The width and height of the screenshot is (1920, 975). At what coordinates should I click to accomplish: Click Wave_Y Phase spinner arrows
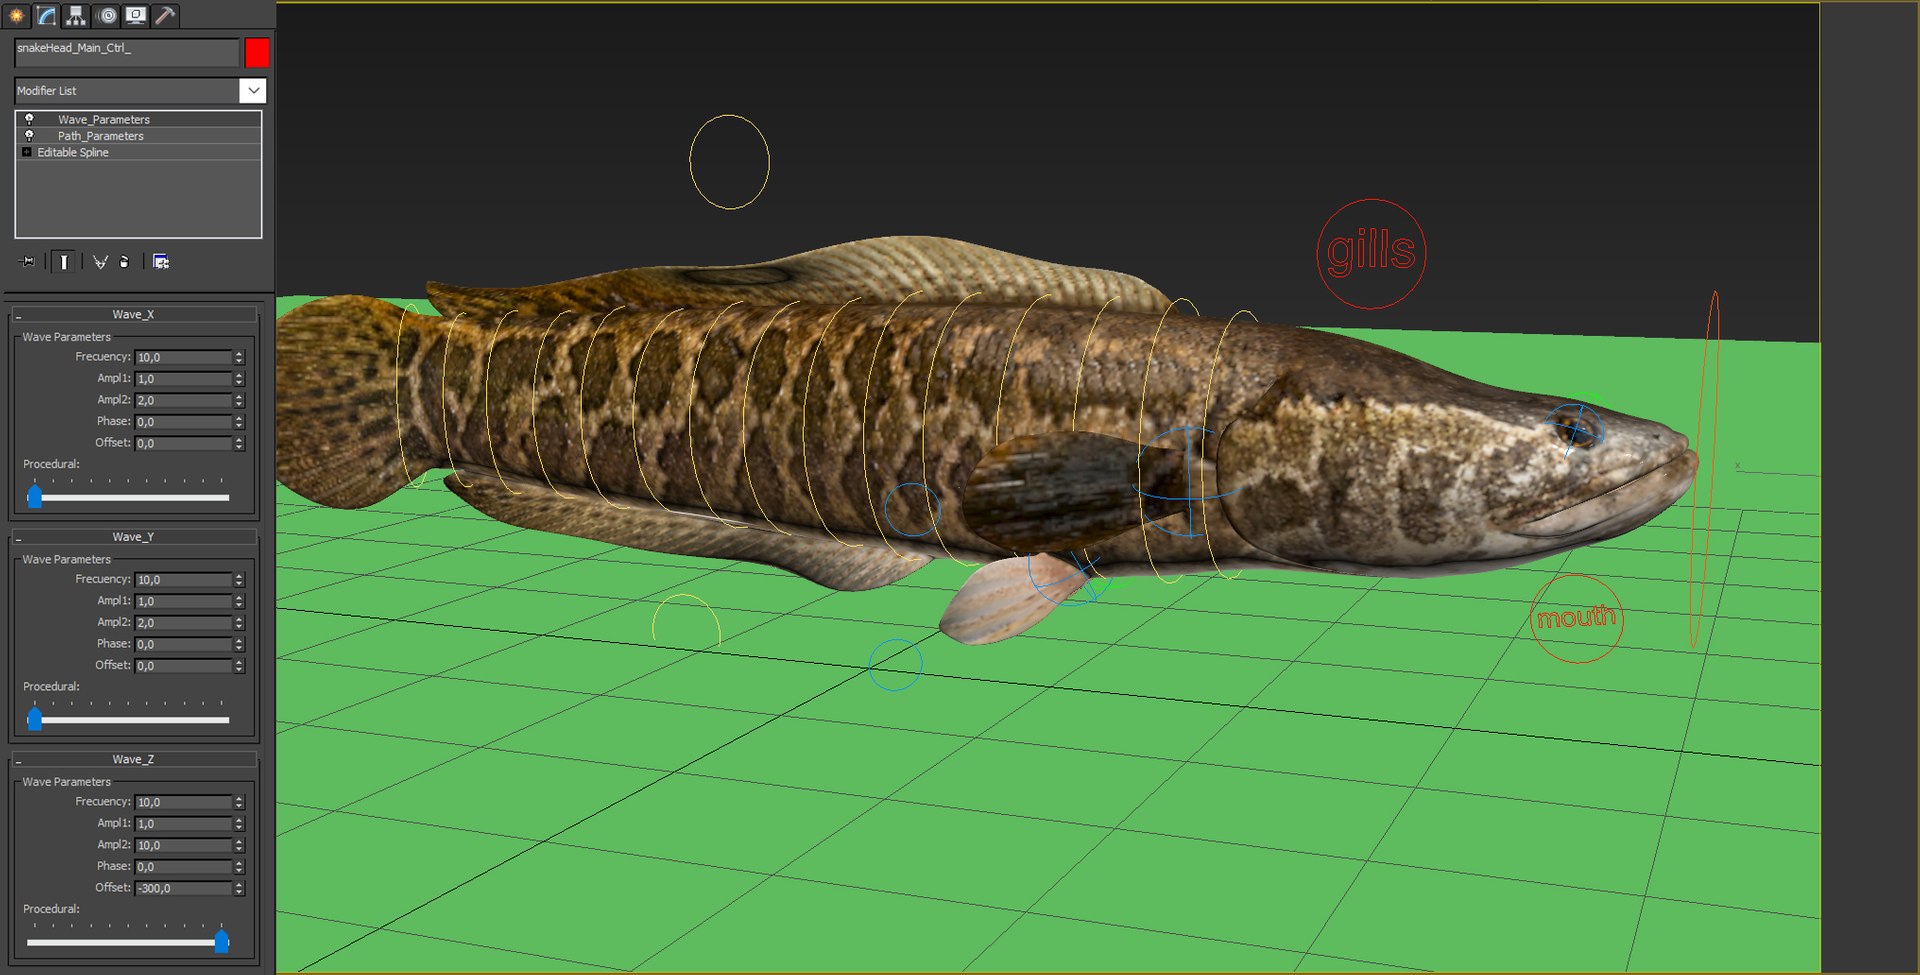239,644
